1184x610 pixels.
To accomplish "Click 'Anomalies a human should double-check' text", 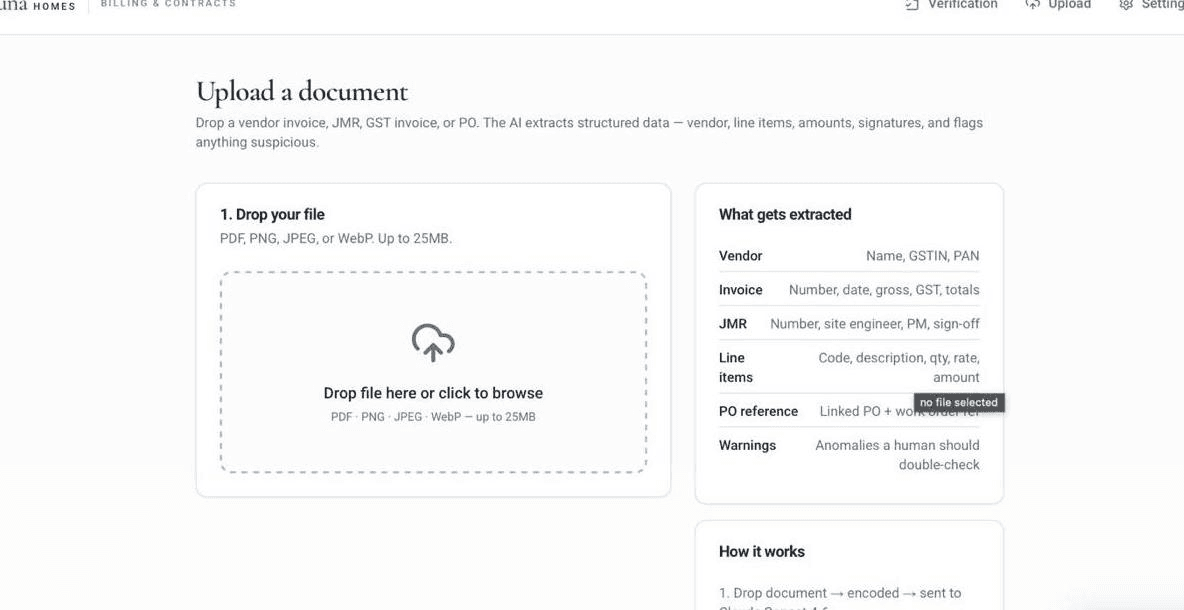I will tap(898, 455).
